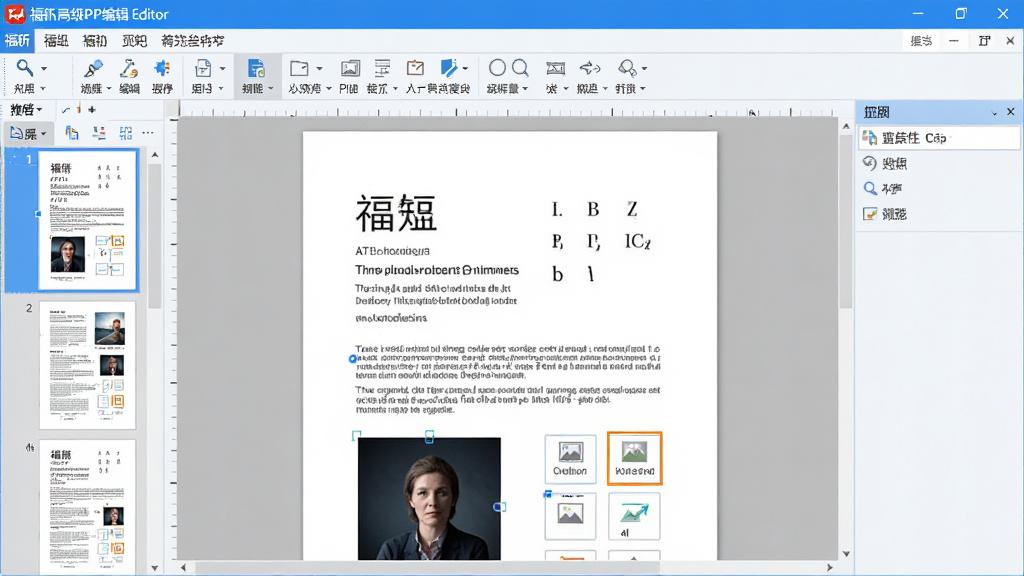The height and width of the screenshot is (576, 1024).
Task: Open dropdown beside find-and-replace icon
Action: (x=645, y=69)
